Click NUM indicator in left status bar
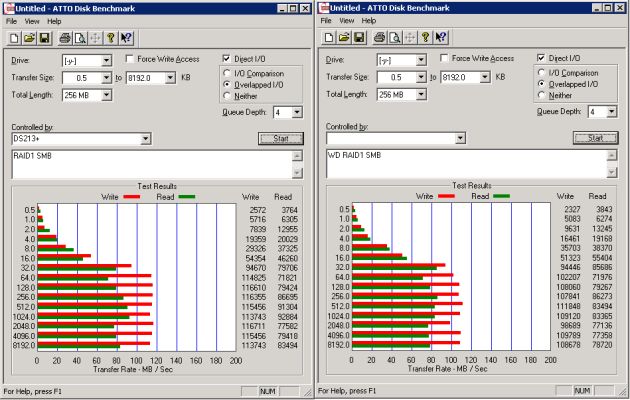Image resolution: width=630 pixels, height=400 pixels. point(268,391)
